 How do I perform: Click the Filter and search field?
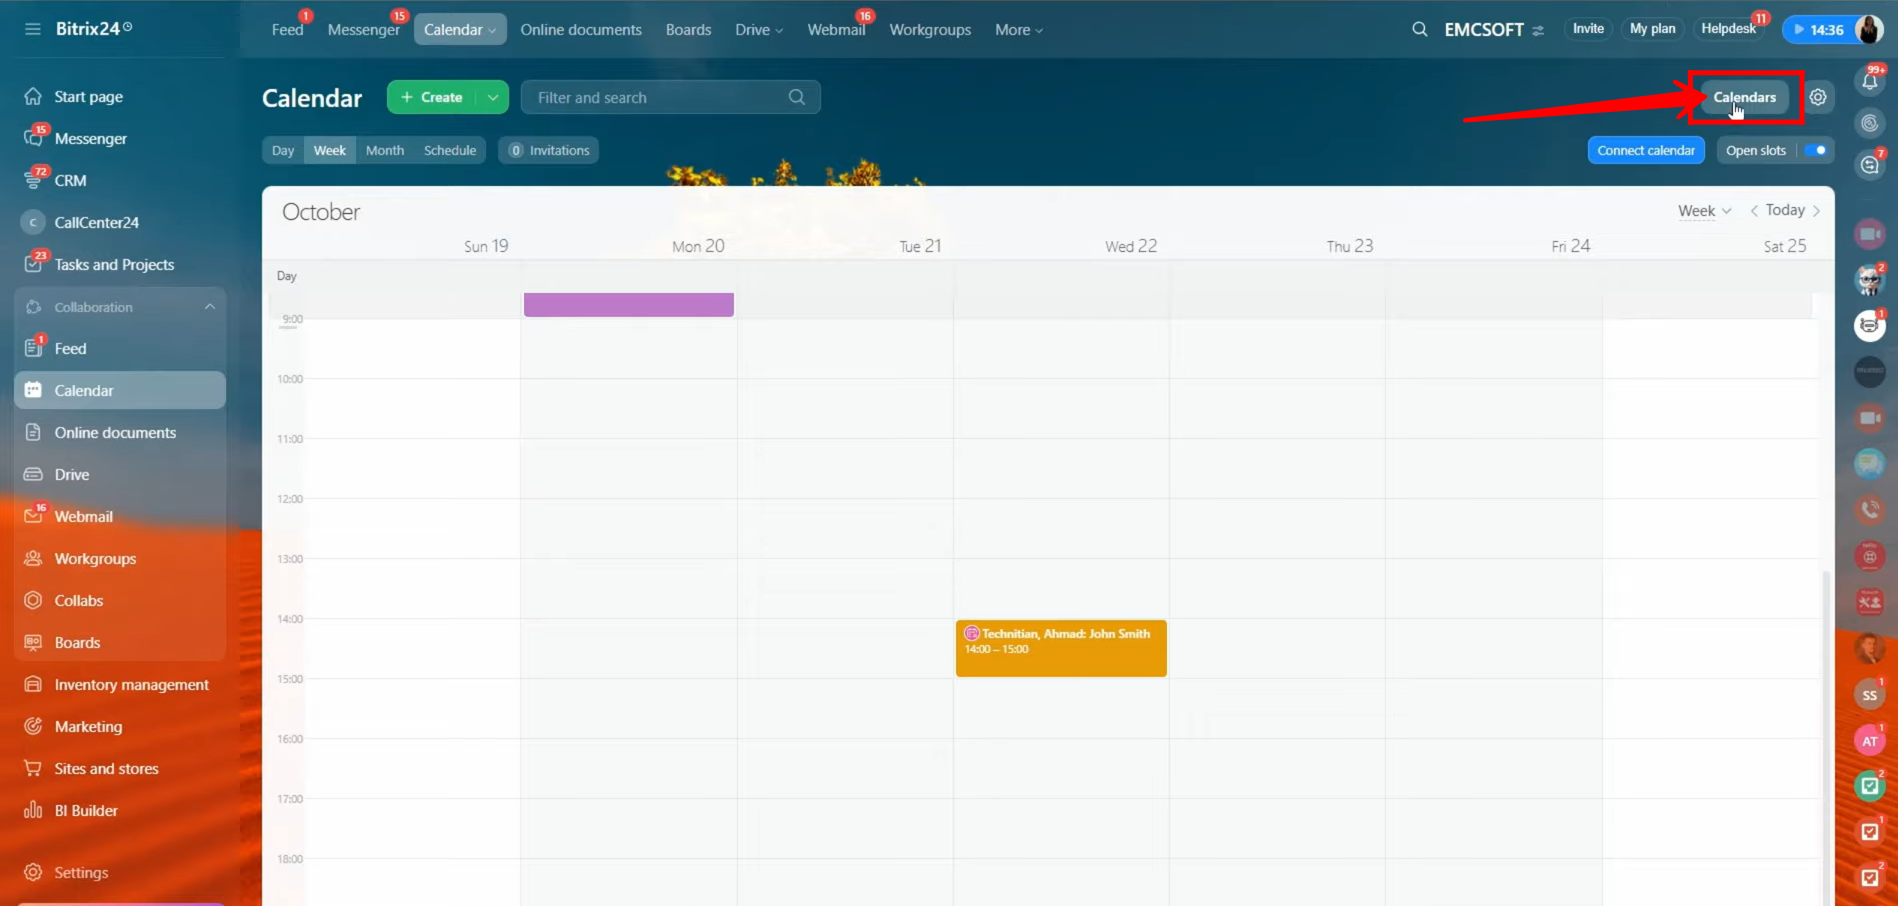[660, 97]
